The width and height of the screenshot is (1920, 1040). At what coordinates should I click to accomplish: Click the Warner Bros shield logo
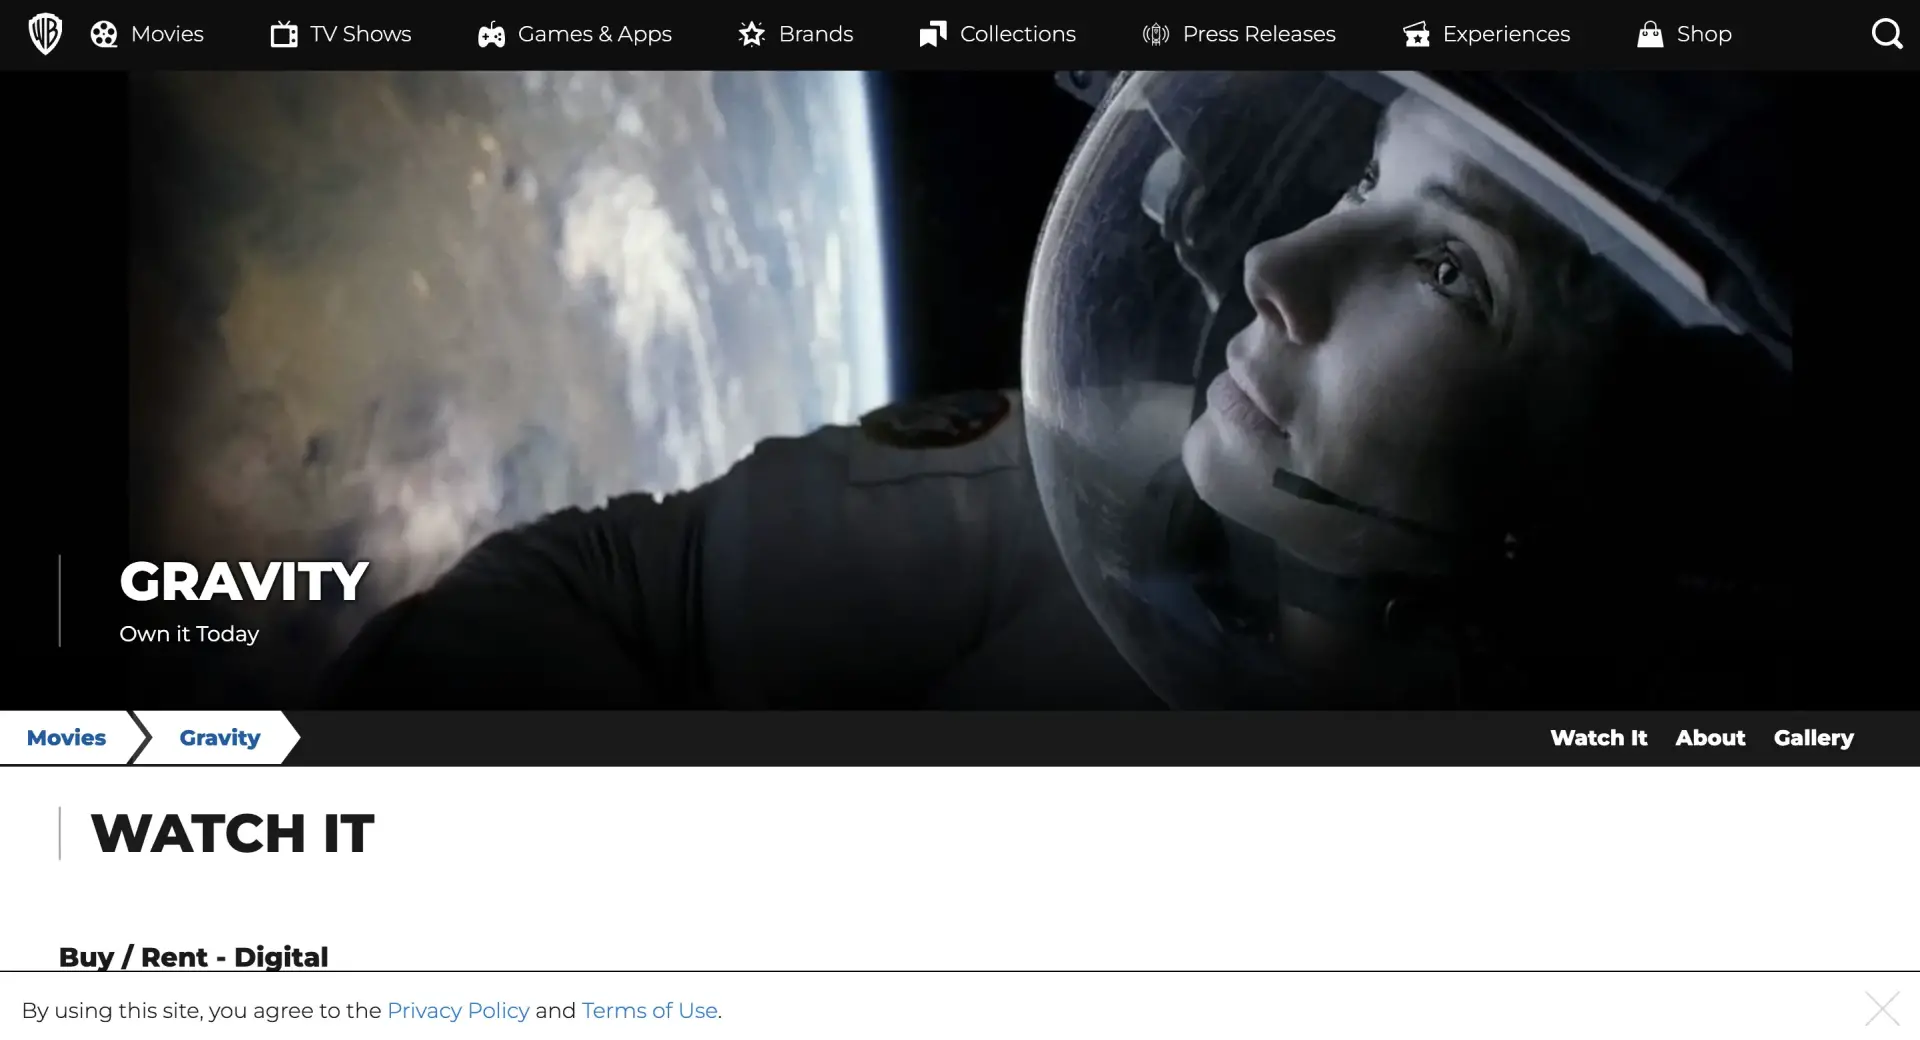(45, 34)
